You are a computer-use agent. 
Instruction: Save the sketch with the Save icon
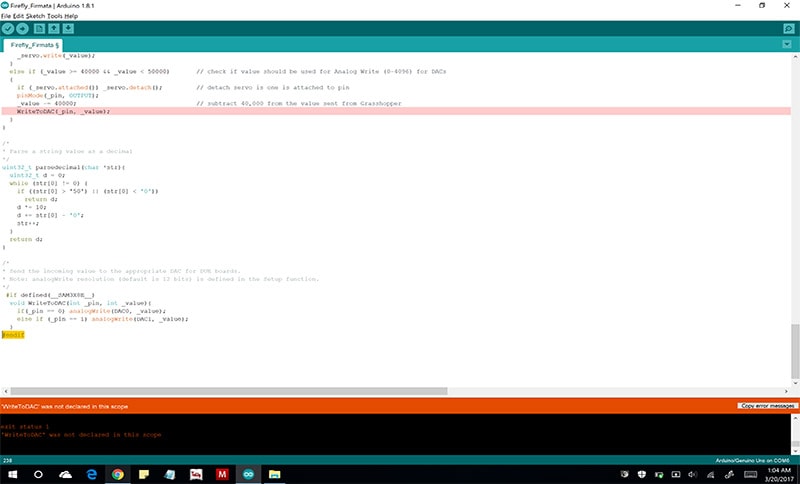click(x=68, y=29)
